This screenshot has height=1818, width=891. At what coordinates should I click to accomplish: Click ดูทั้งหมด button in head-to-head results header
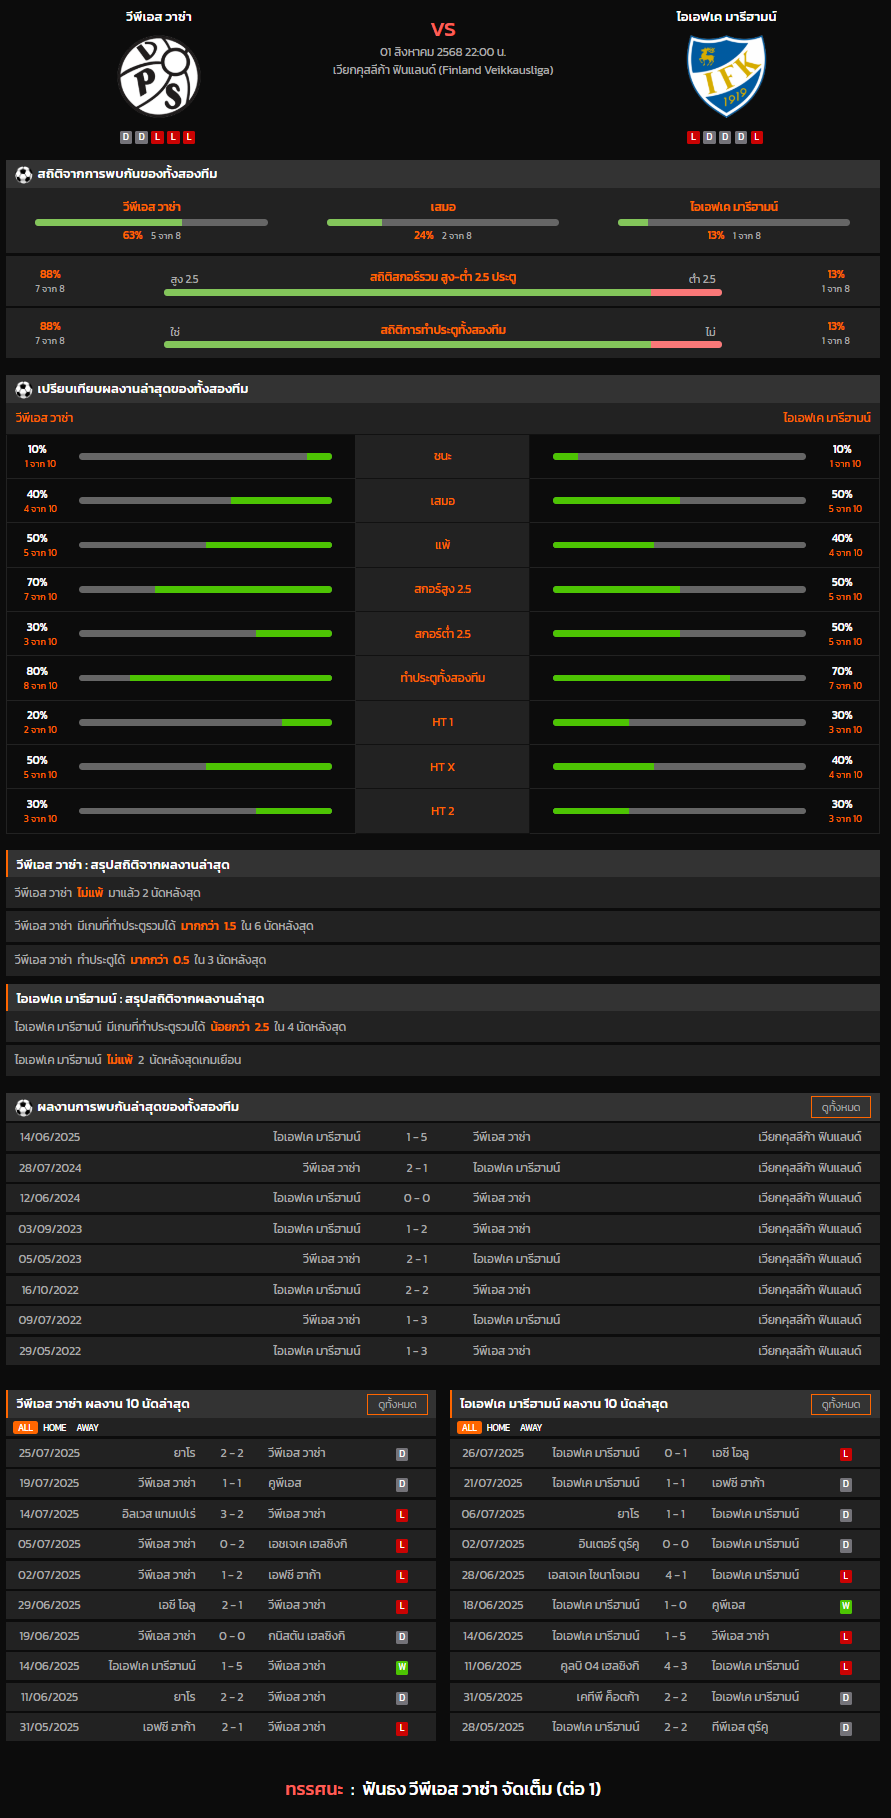pos(841,1107)
